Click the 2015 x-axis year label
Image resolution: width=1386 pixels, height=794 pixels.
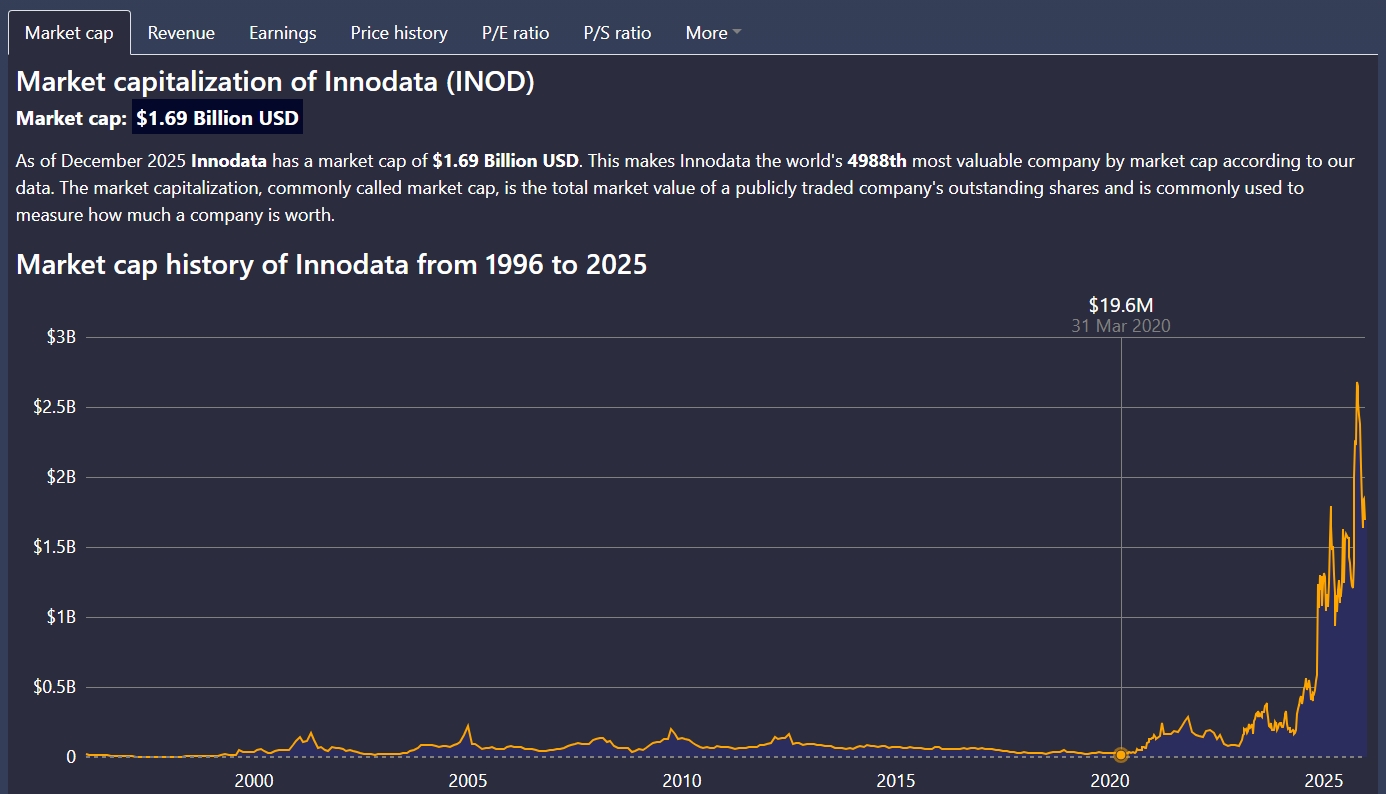(x=896, y=780)
